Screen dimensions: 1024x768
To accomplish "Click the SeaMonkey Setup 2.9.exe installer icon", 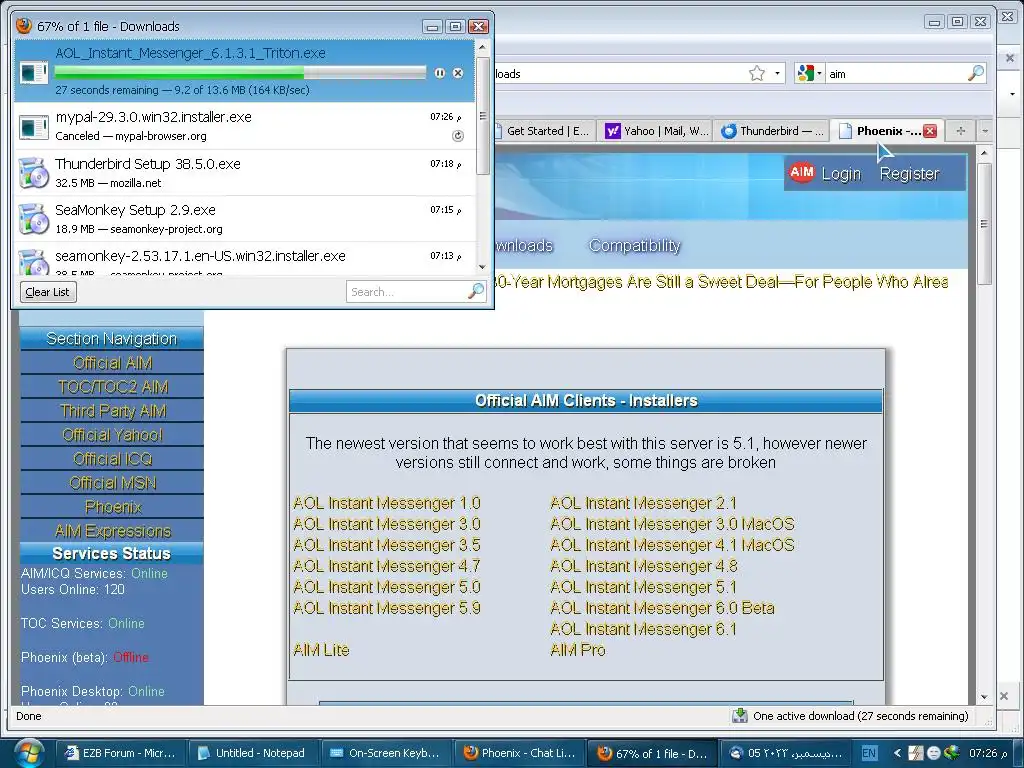I will click(33, 219).
